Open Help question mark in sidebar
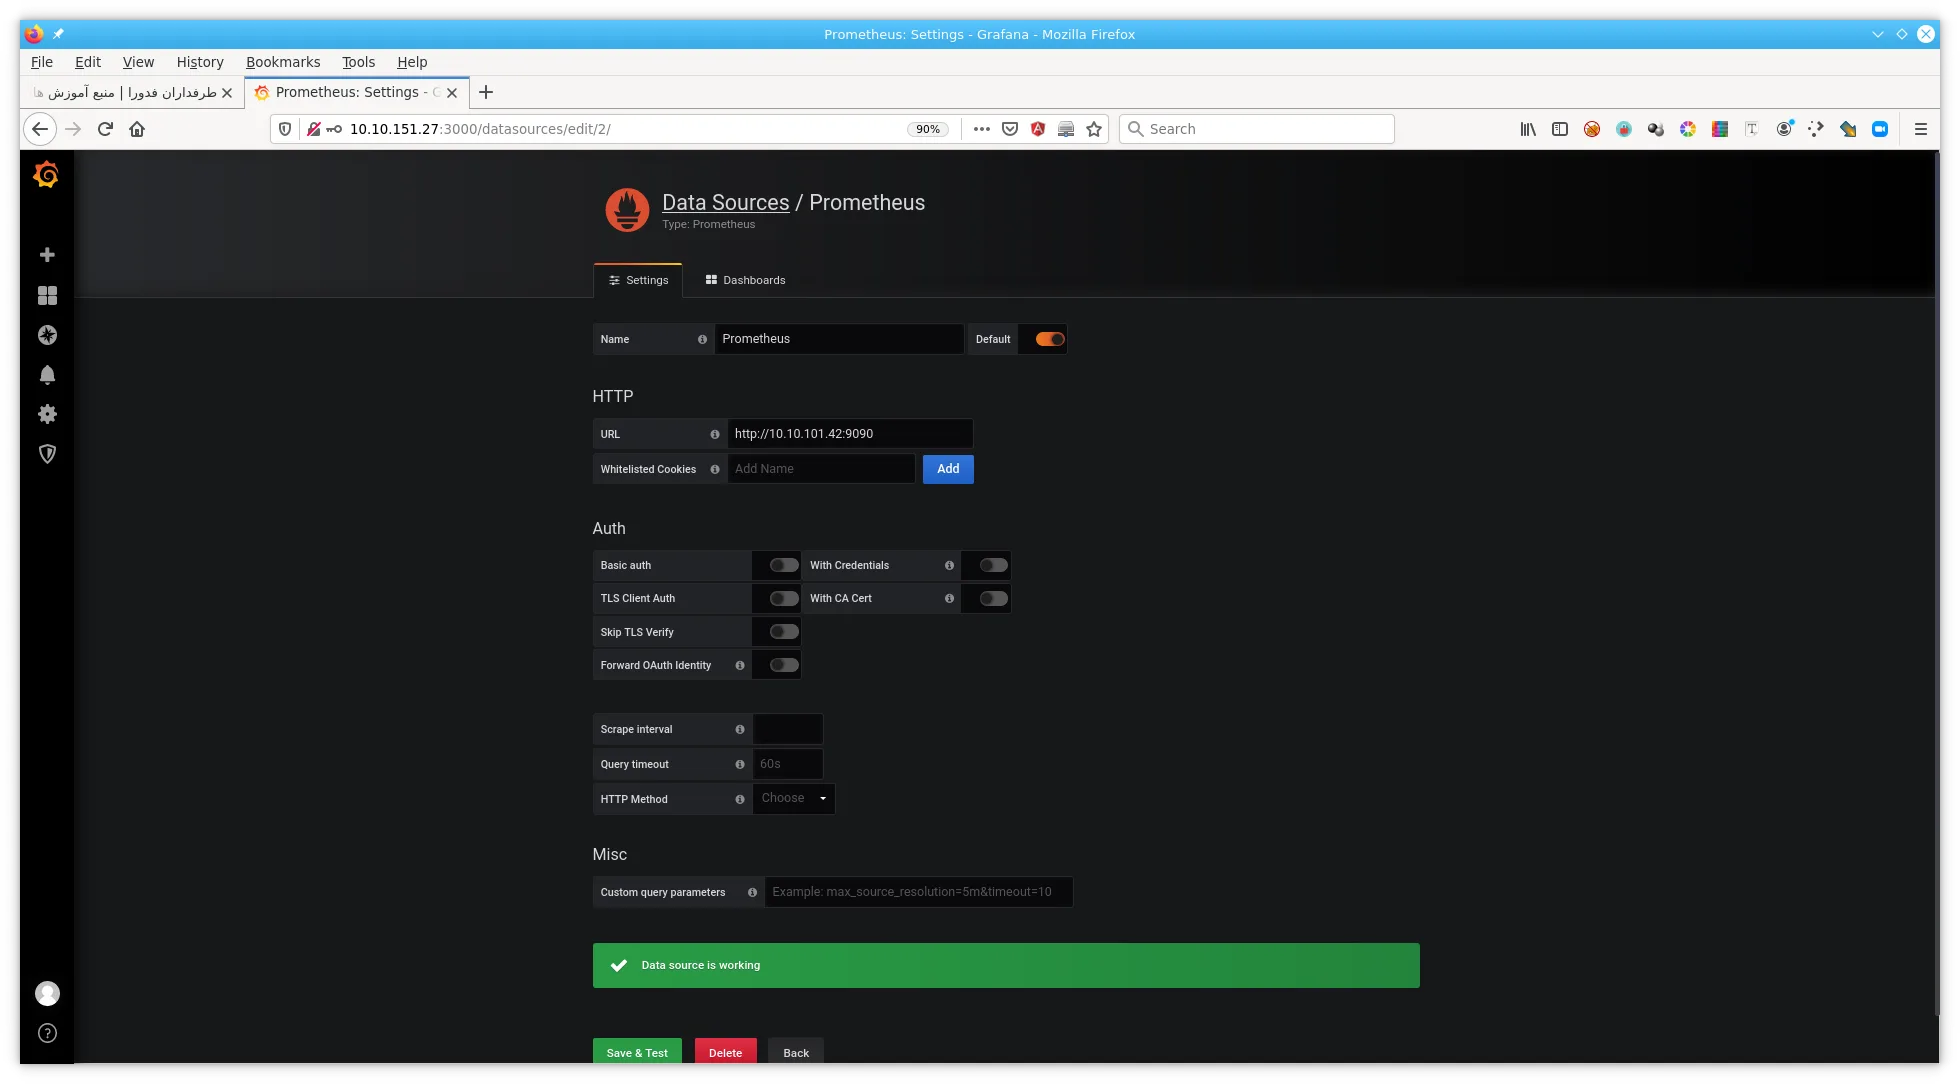 coord(47,1033)
